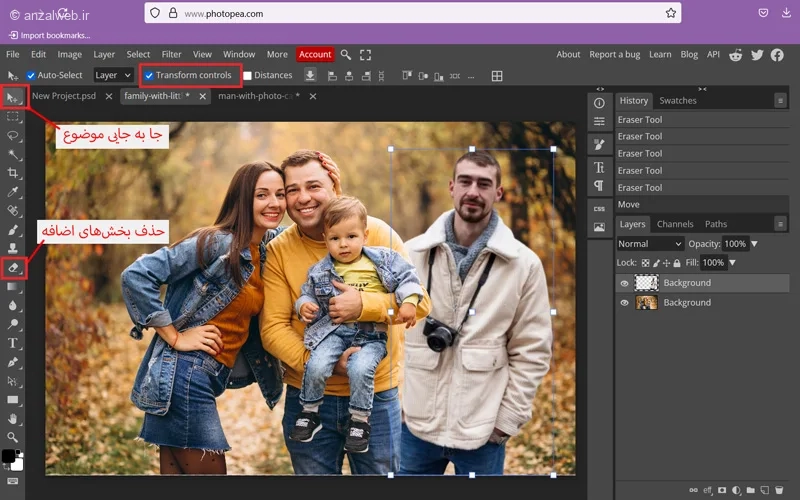Select the Eraser tool
800x500 pixels.
[x=13, y=267]
